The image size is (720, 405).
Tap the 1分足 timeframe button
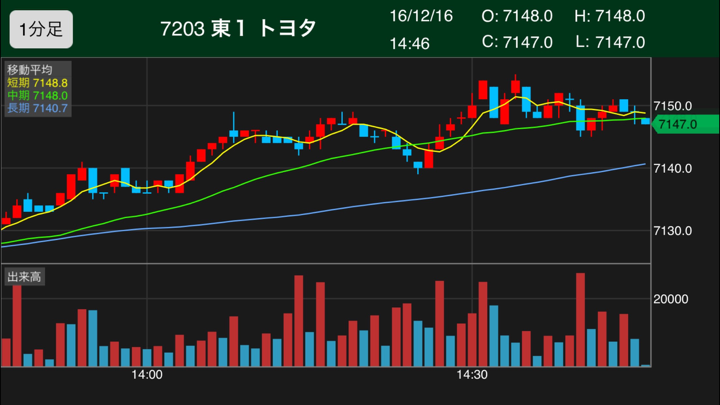click(39, 29)
